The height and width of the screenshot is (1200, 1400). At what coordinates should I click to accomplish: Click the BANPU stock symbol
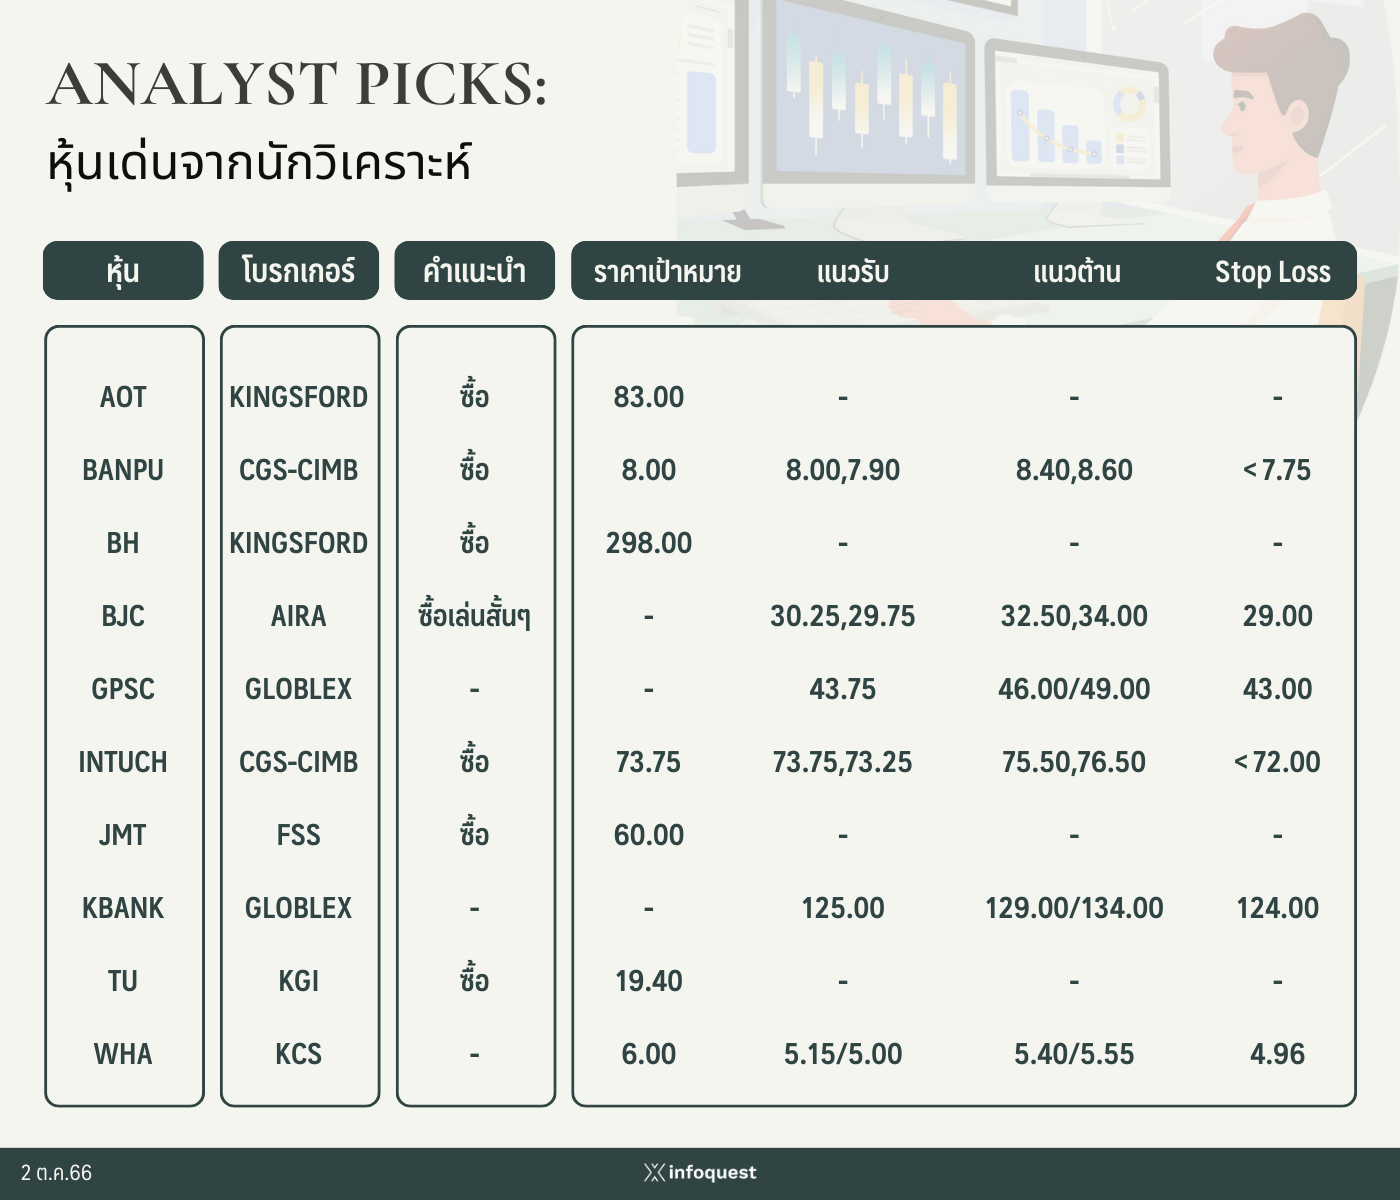[x=123, y=470]
